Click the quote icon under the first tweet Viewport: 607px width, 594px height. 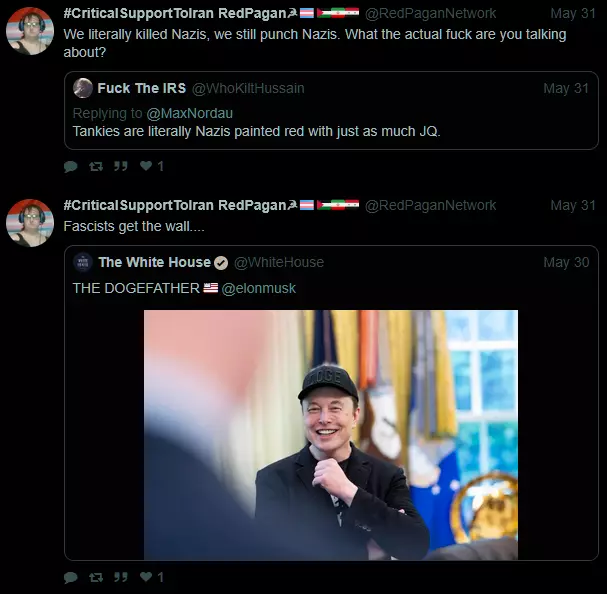[121, 166]
